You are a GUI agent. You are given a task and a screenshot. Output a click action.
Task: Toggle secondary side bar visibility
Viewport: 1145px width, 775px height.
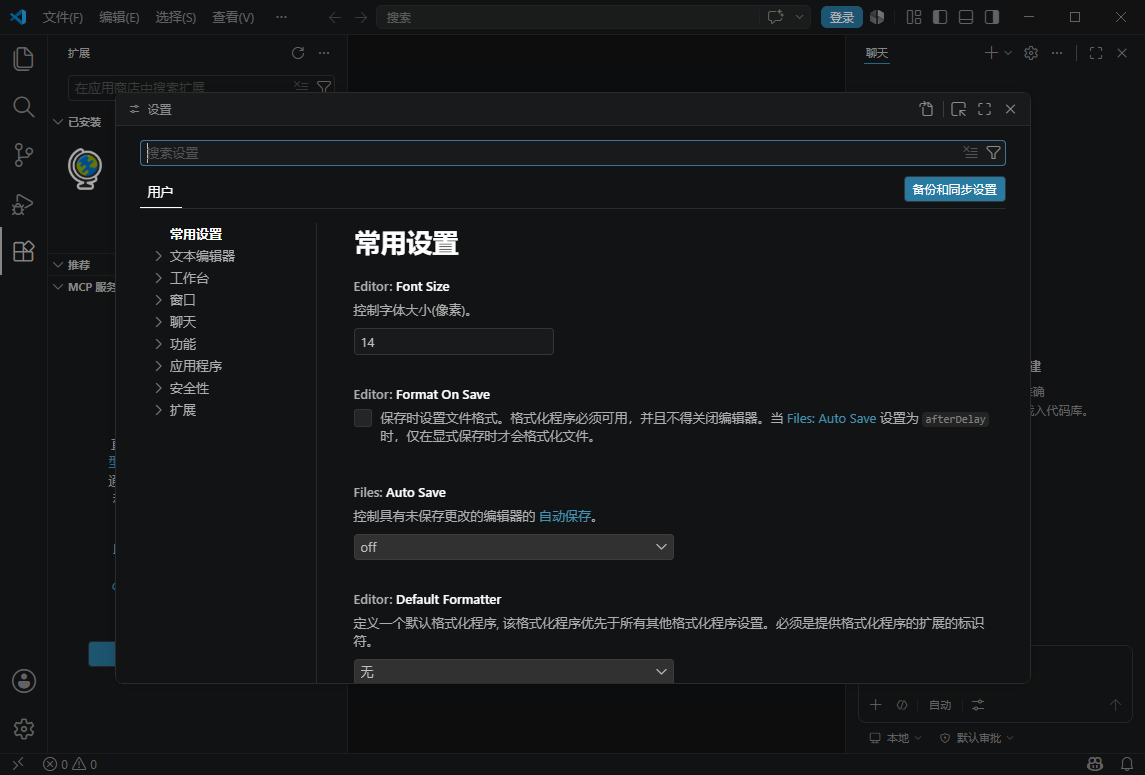tap(992, 17)
